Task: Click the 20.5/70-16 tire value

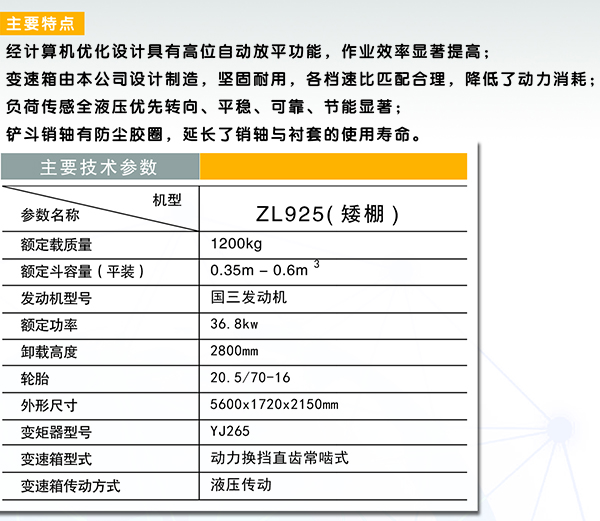Action: click(x=250, y=378)
